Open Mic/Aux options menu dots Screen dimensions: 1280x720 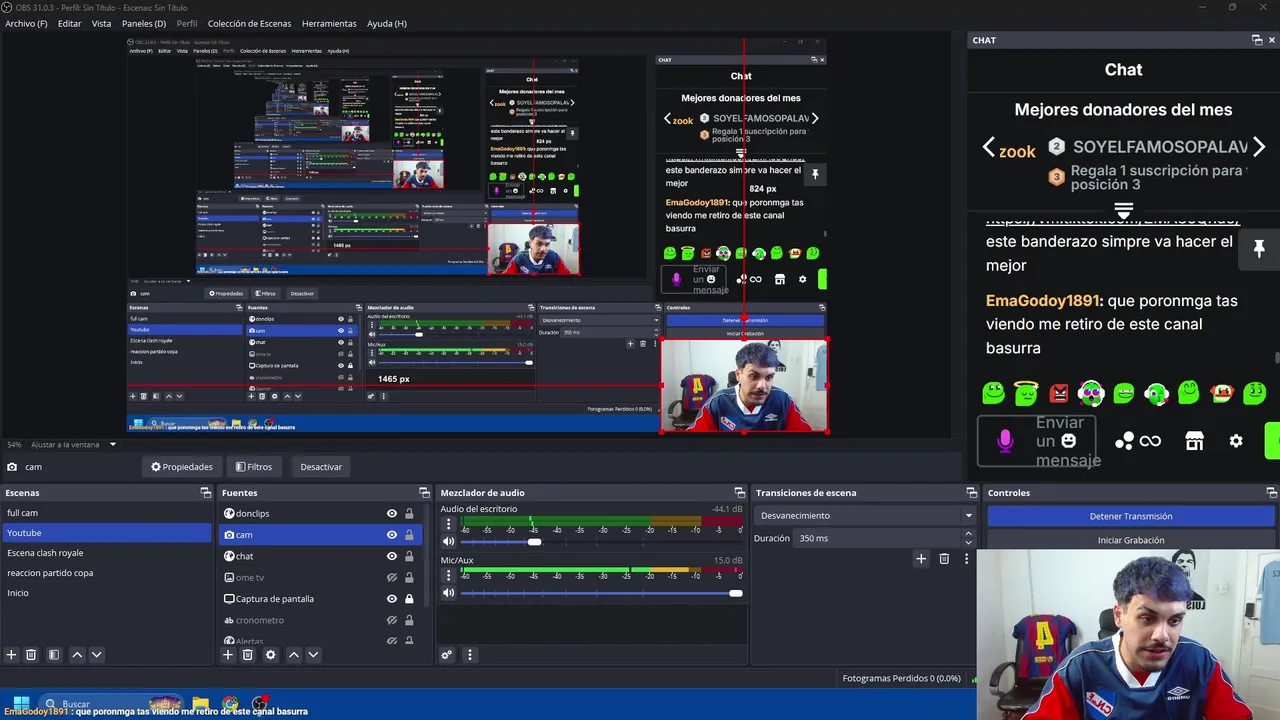tap(448, 575)
